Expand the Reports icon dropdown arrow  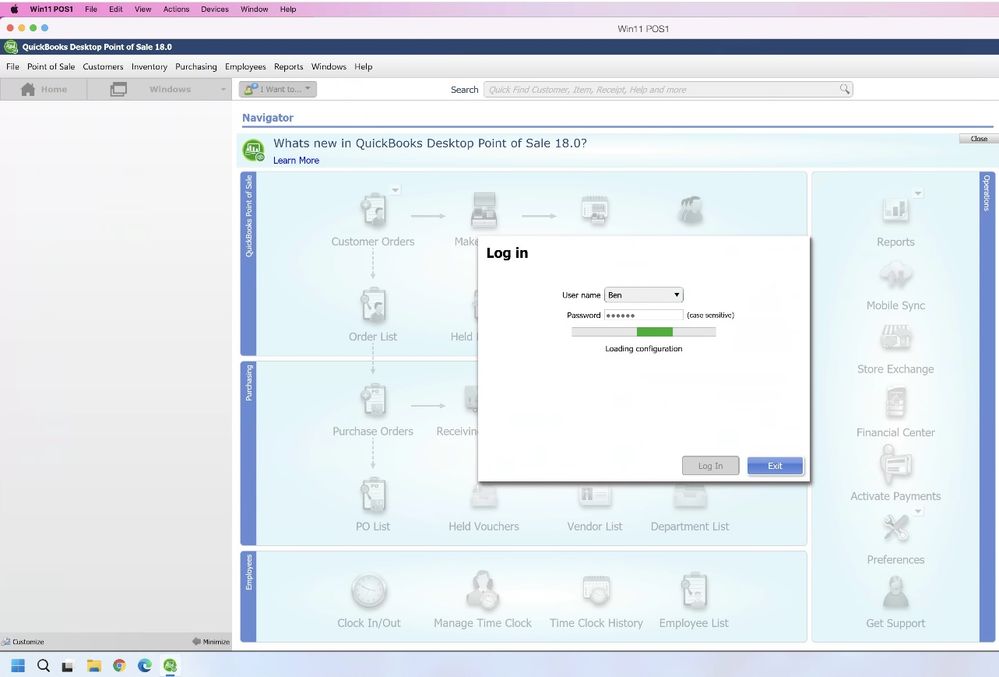click(x=918, y=193)
